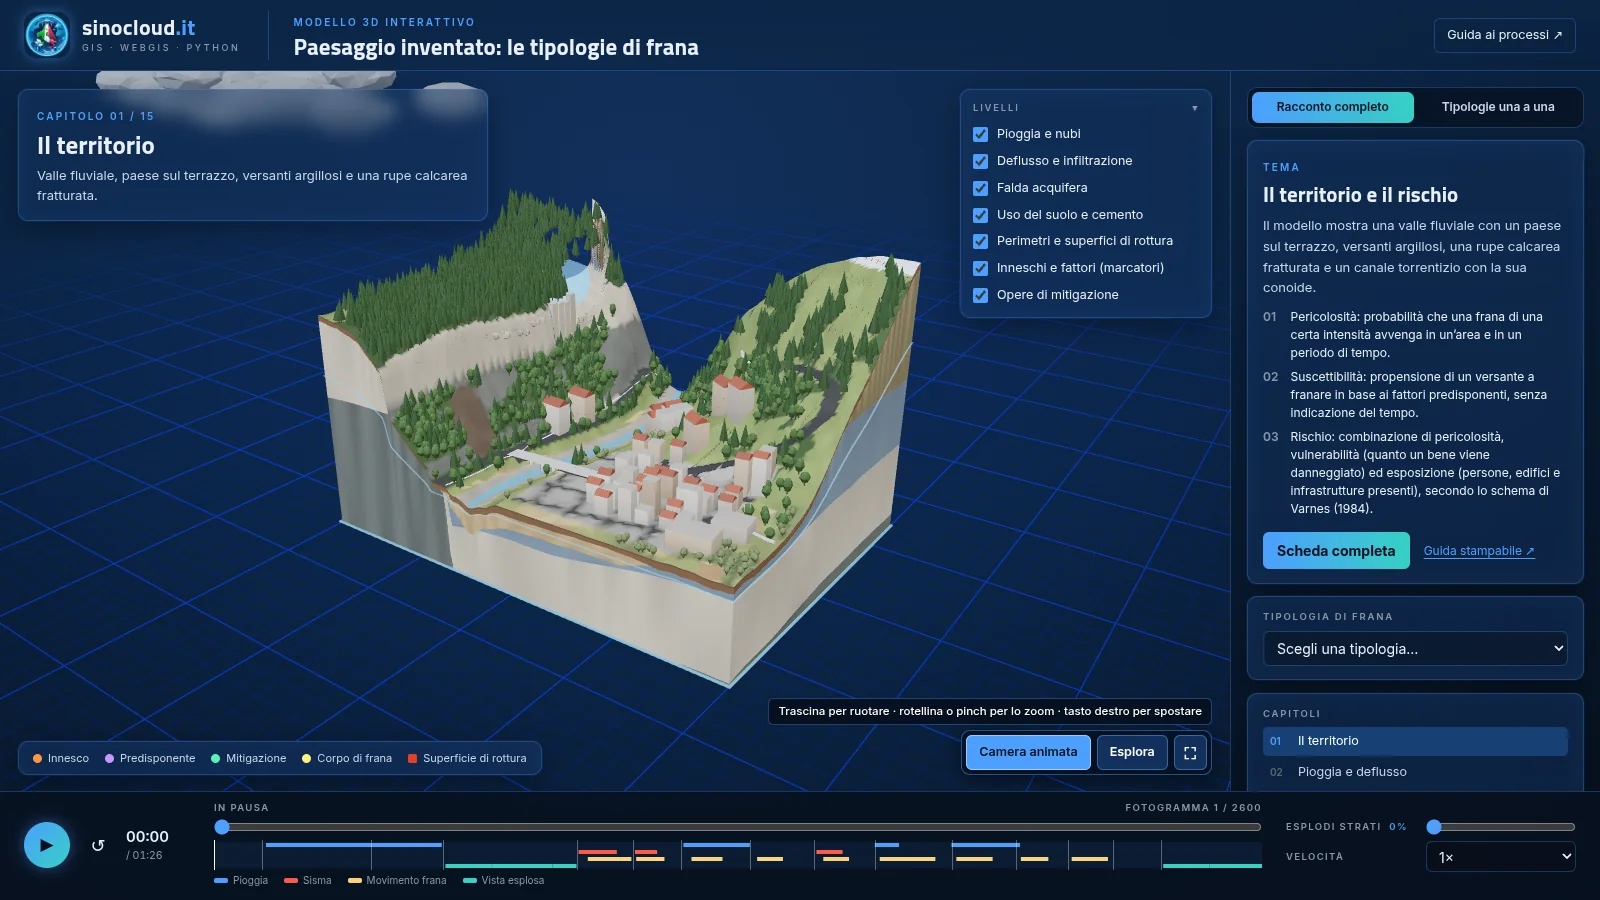Toggle Perimetri e superfici di rottura
1600x900 pixels.
pyautogui.click(x=980, y=241)
